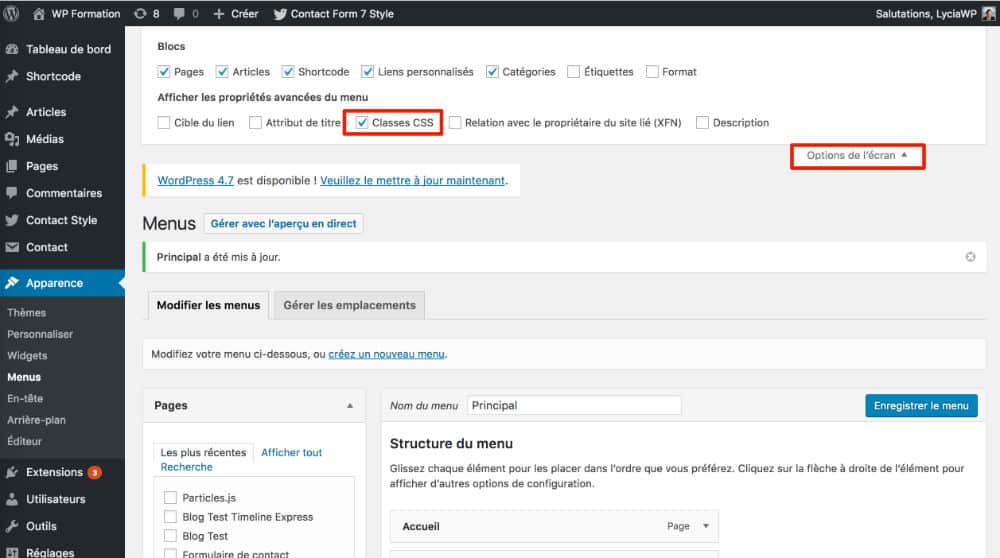Switch to Modifier les menus tab
This screenshot has width=1000, height=558.
coord(209,305)
